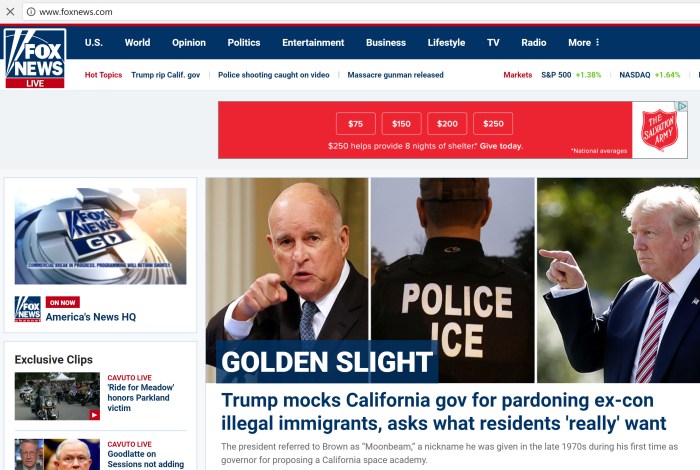This screenshot has width=700, height=470.
Task: Open the Fox News Go live stream thumbnail
Action: point(100,236)
